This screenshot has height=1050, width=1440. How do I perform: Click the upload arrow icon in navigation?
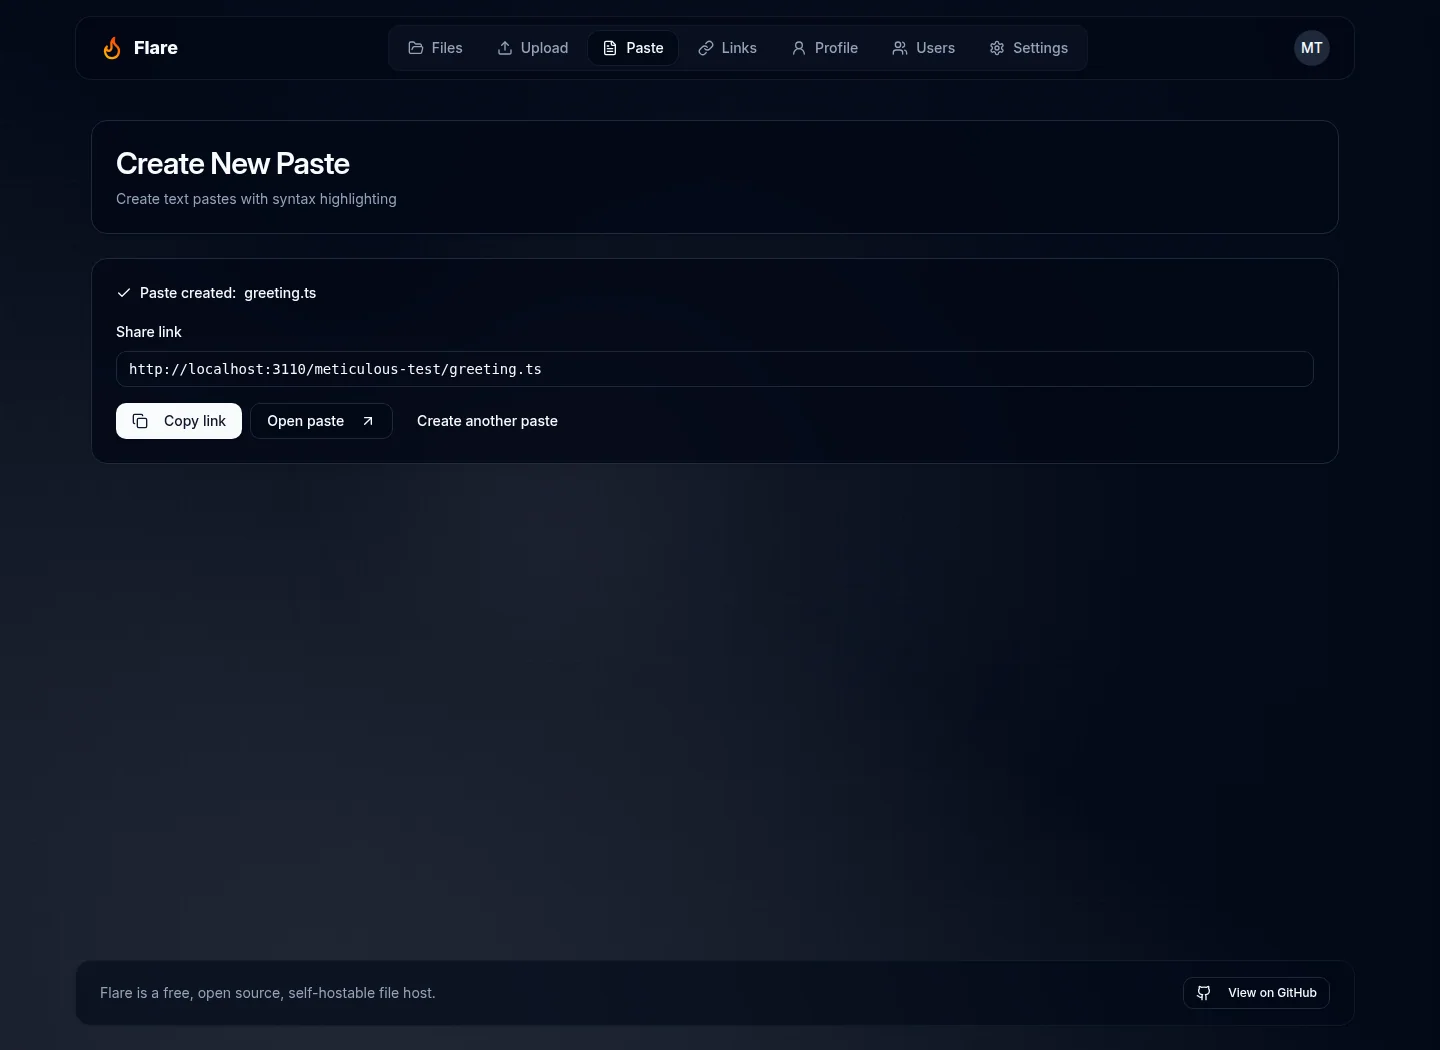tap(505, 48)
